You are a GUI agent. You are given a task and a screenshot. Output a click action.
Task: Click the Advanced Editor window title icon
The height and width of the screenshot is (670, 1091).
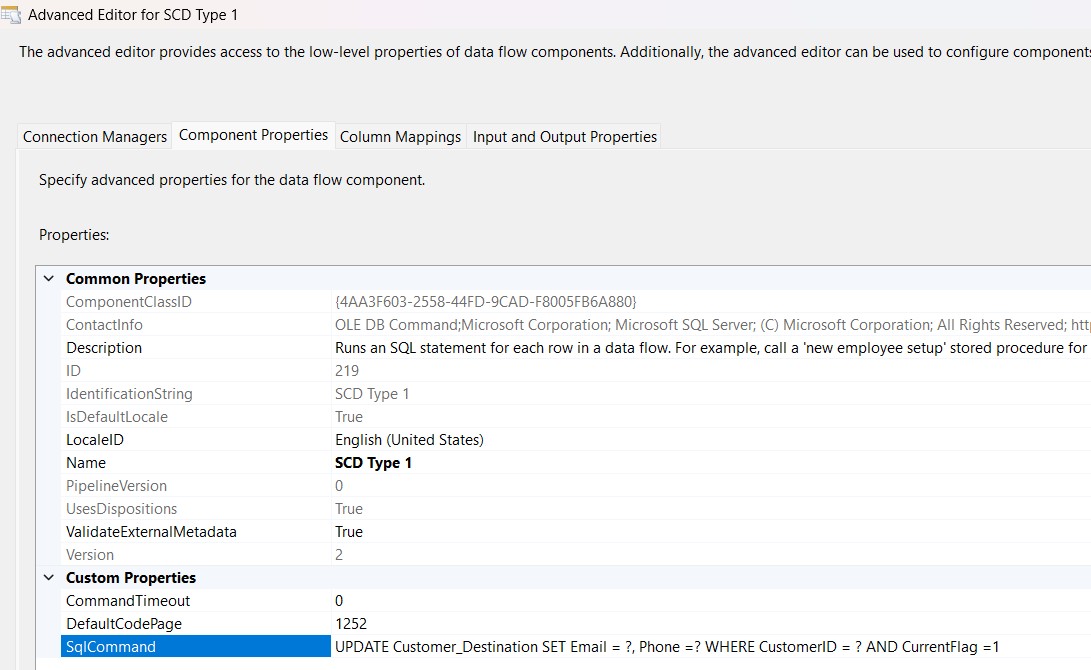(11, 15)
